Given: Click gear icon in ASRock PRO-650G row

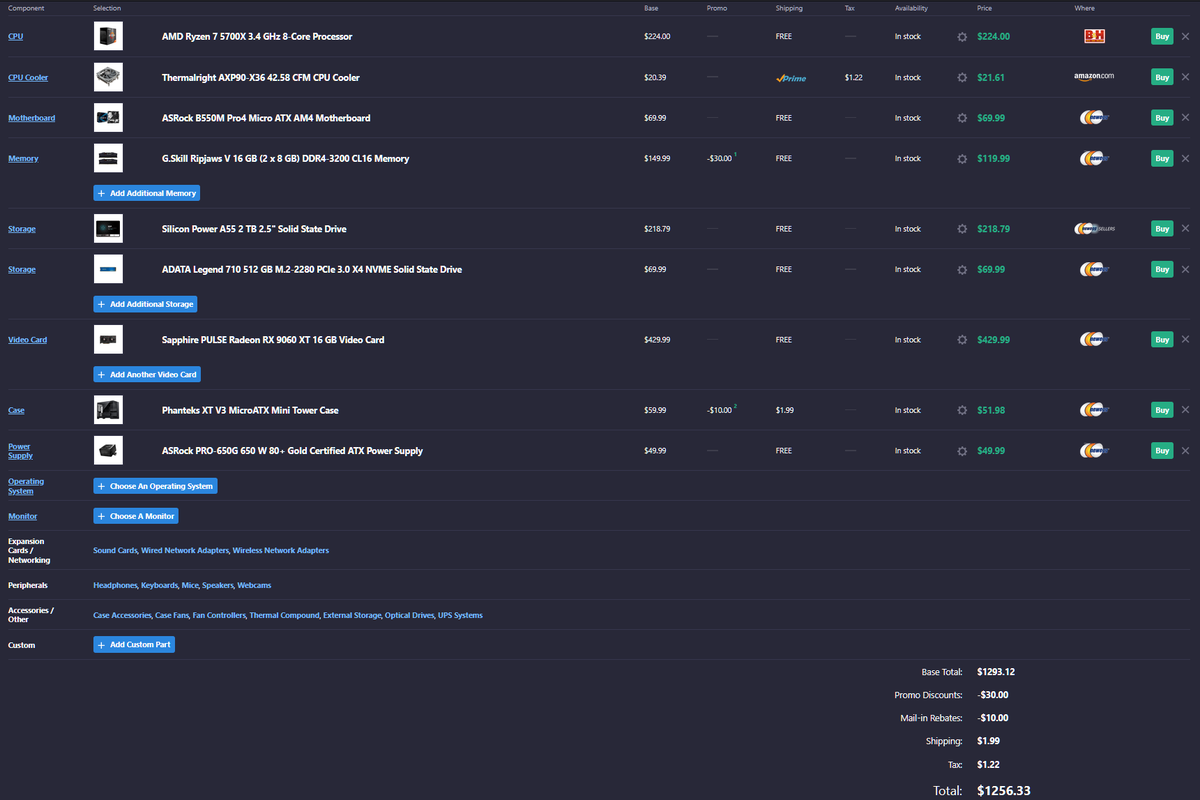Looking at the screenshot, I should click(962, 451).
